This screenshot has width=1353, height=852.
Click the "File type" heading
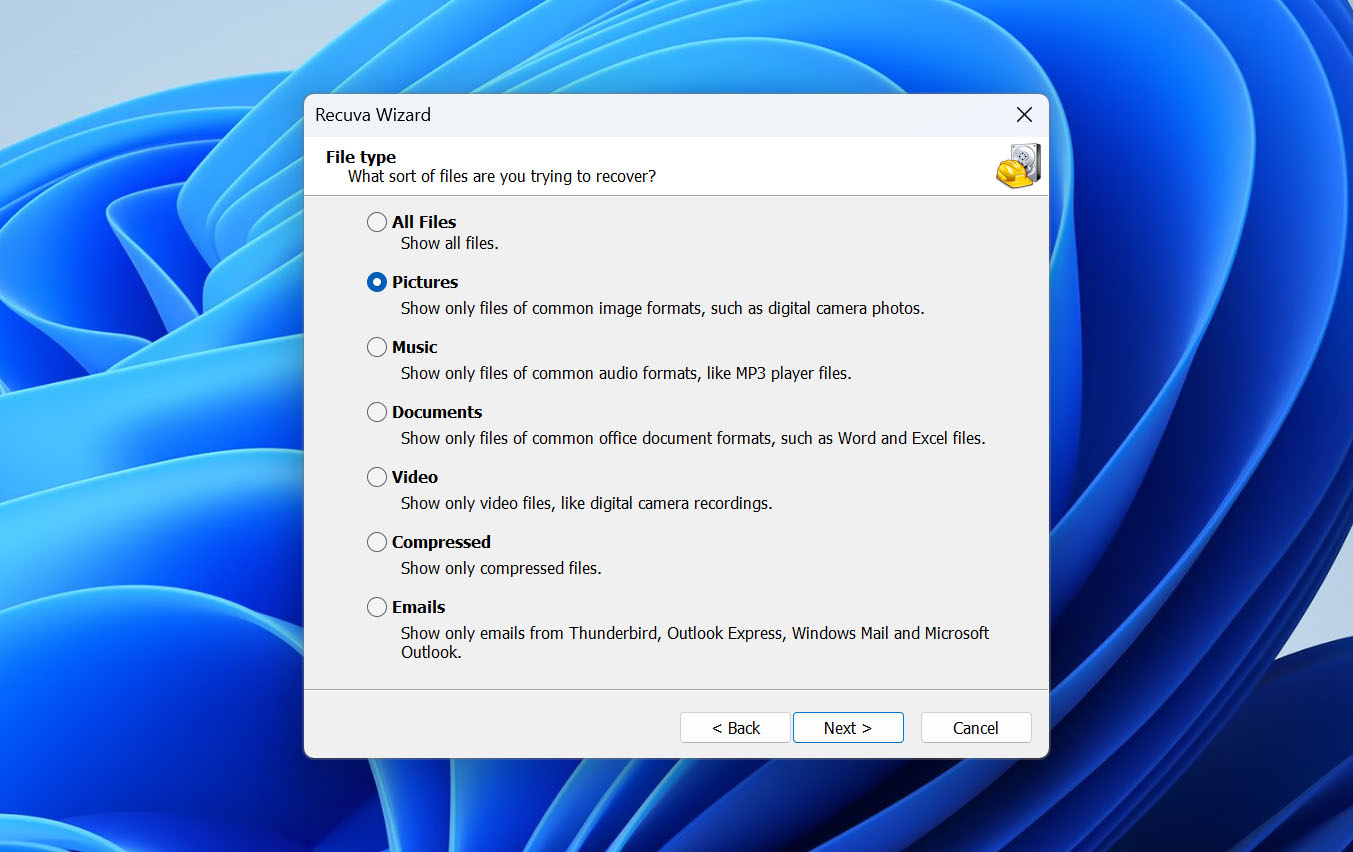361,157
